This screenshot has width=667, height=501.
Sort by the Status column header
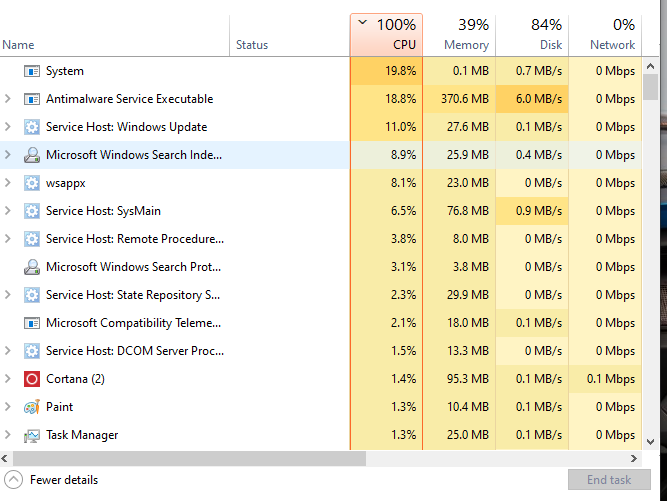(290, 35)
